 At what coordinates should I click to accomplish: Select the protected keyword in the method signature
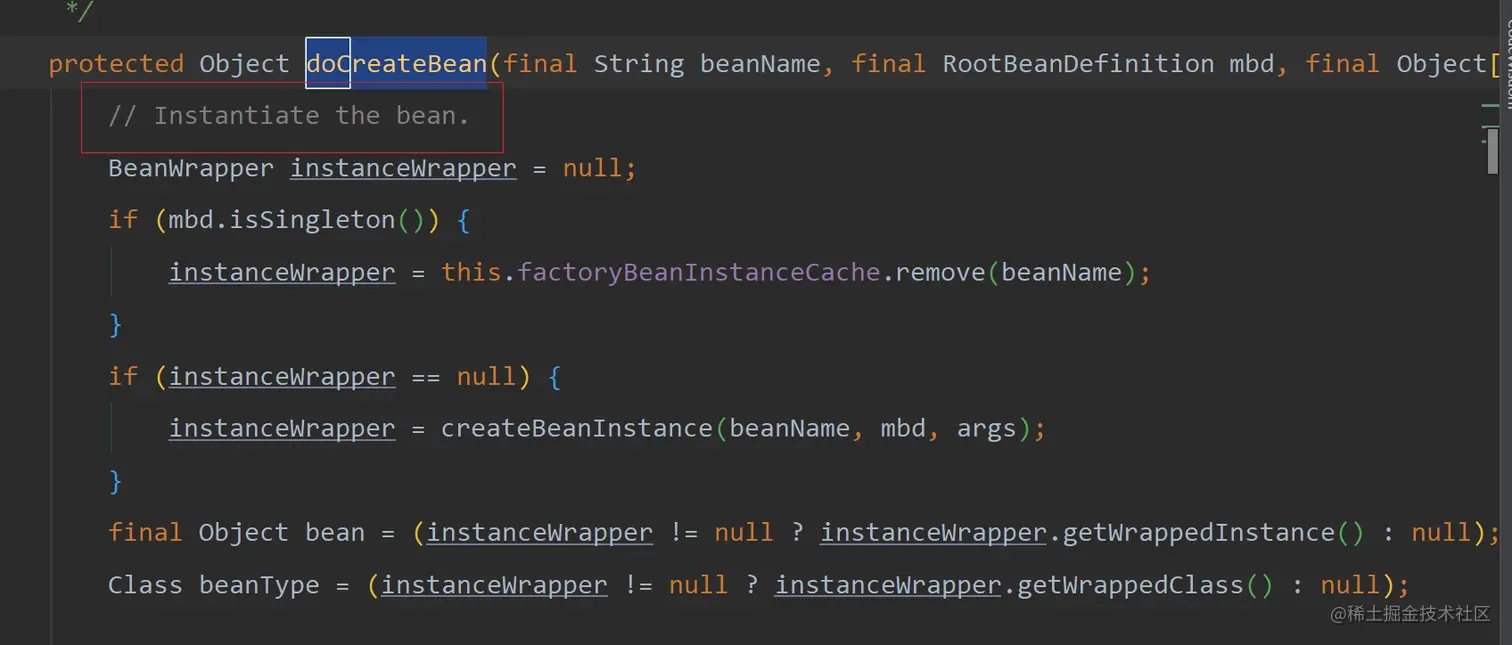[x=116, y=63]
